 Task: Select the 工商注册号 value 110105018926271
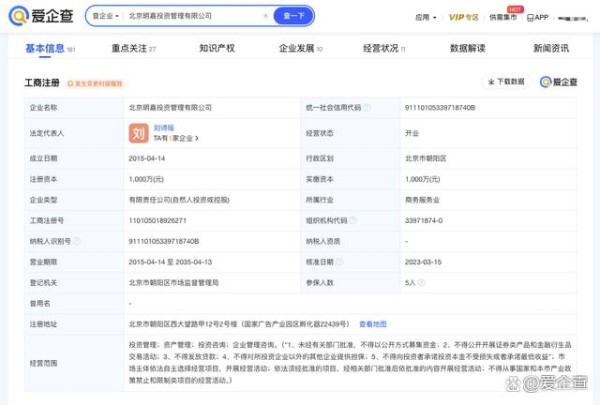click(x=157, y=220)
